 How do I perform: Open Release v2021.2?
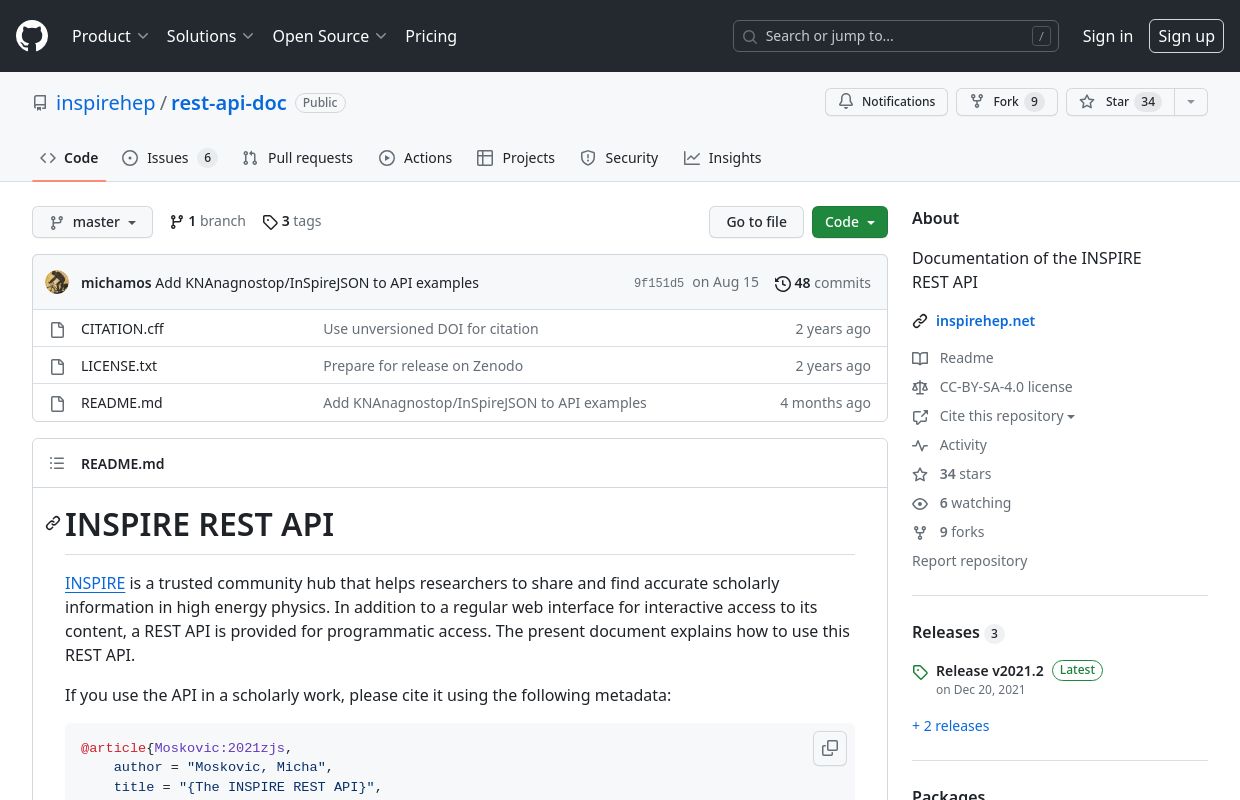[x=989, y=670]
